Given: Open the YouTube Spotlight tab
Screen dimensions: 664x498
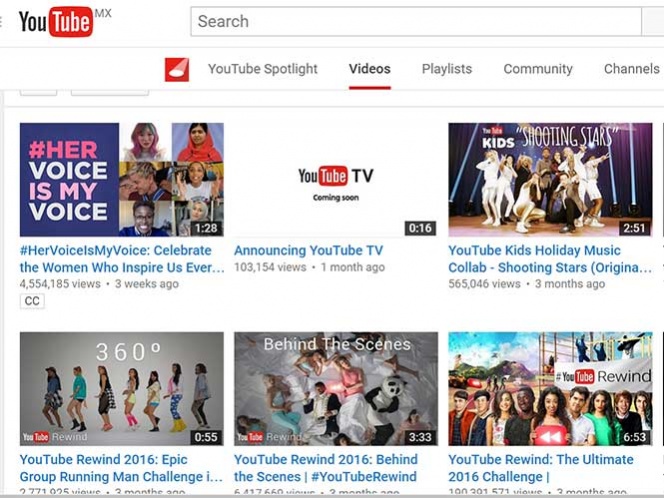Looking at the screenshot, I should click(x=263, y=69).
